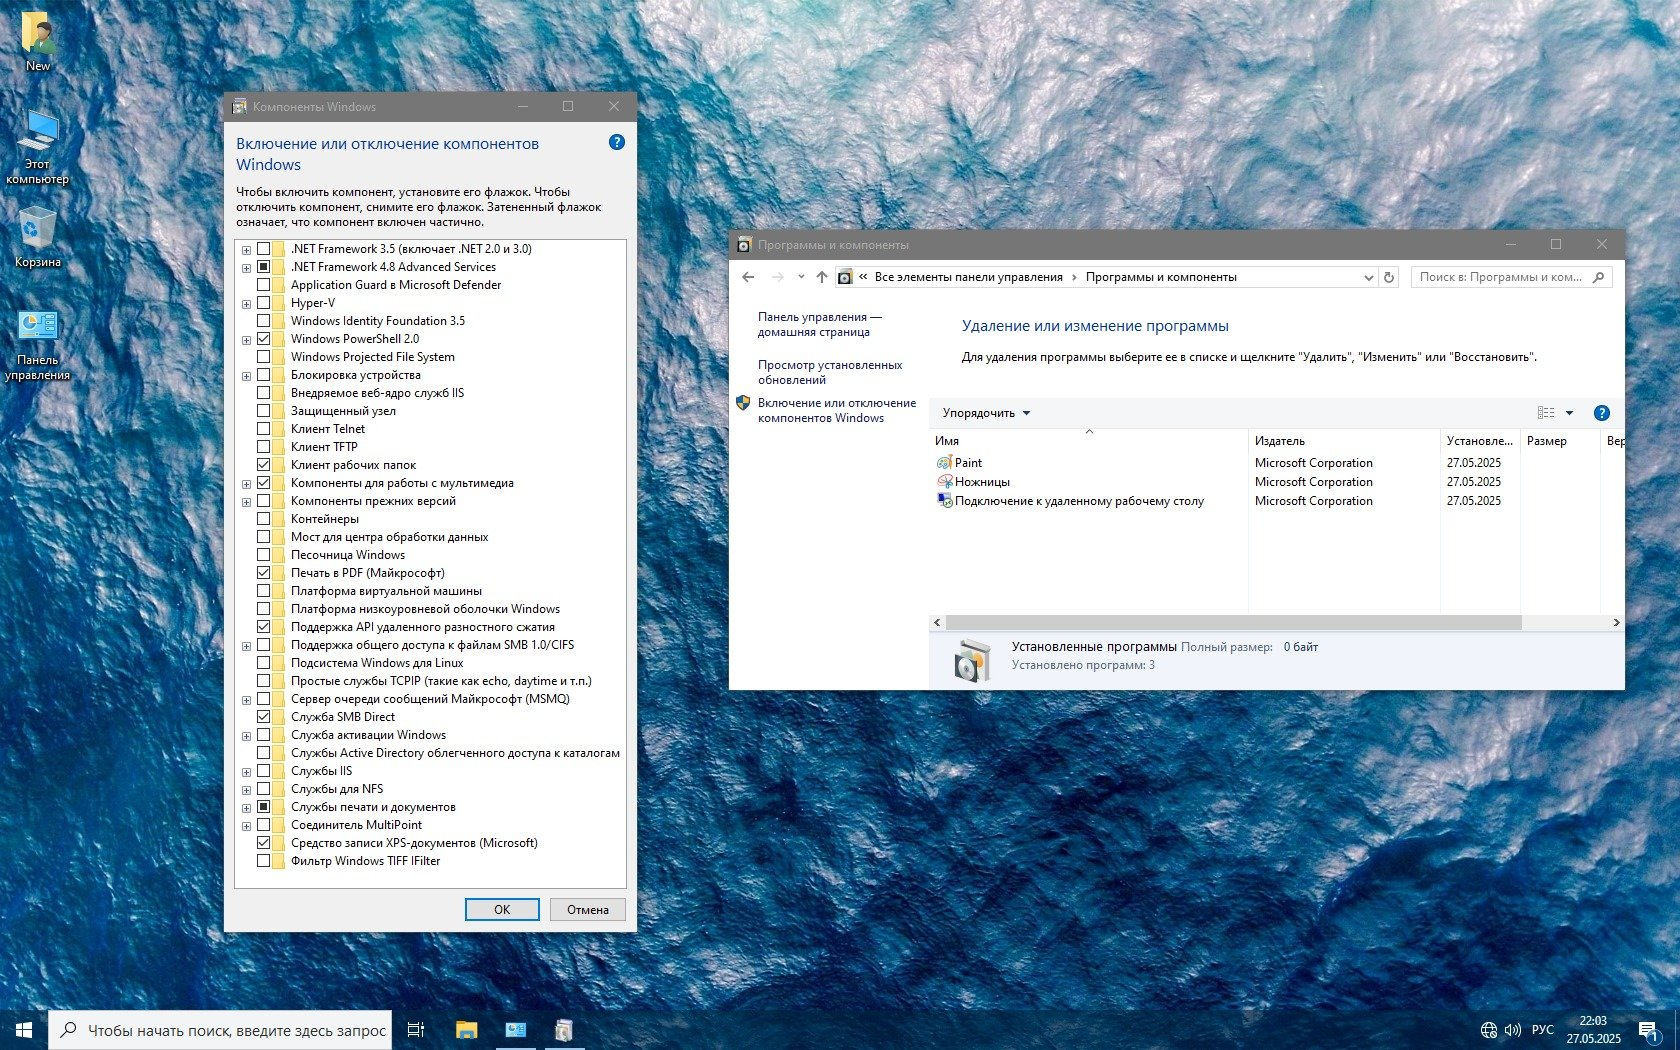This screenshot has height=1050, width=1680.
Task: Expand the IIS services tree node
Action: [246, 772]
